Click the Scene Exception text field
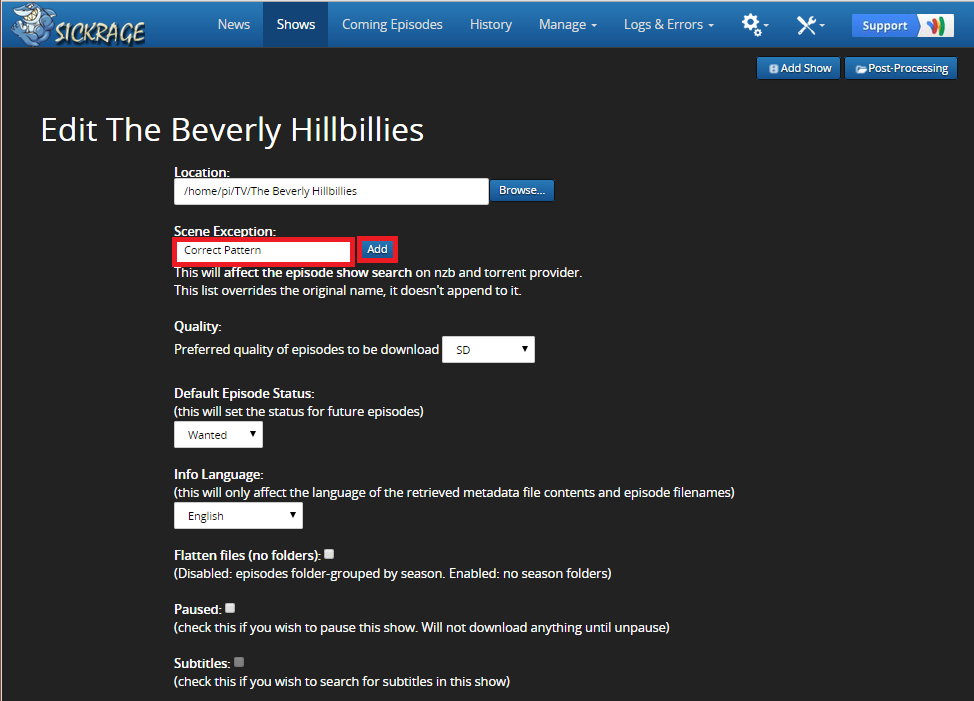974x701 pixels. pyautogui.click(x=263, y=250)
